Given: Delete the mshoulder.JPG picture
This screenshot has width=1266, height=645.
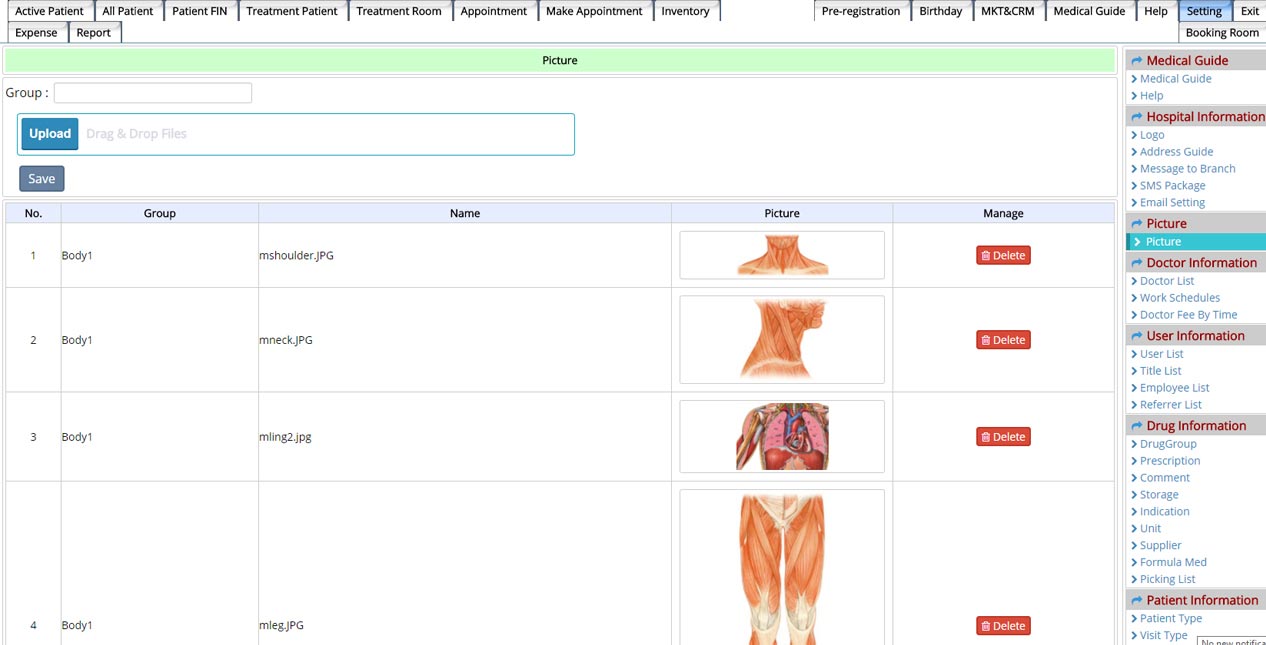Looking at the screenshot, I should coord(1003,255).
